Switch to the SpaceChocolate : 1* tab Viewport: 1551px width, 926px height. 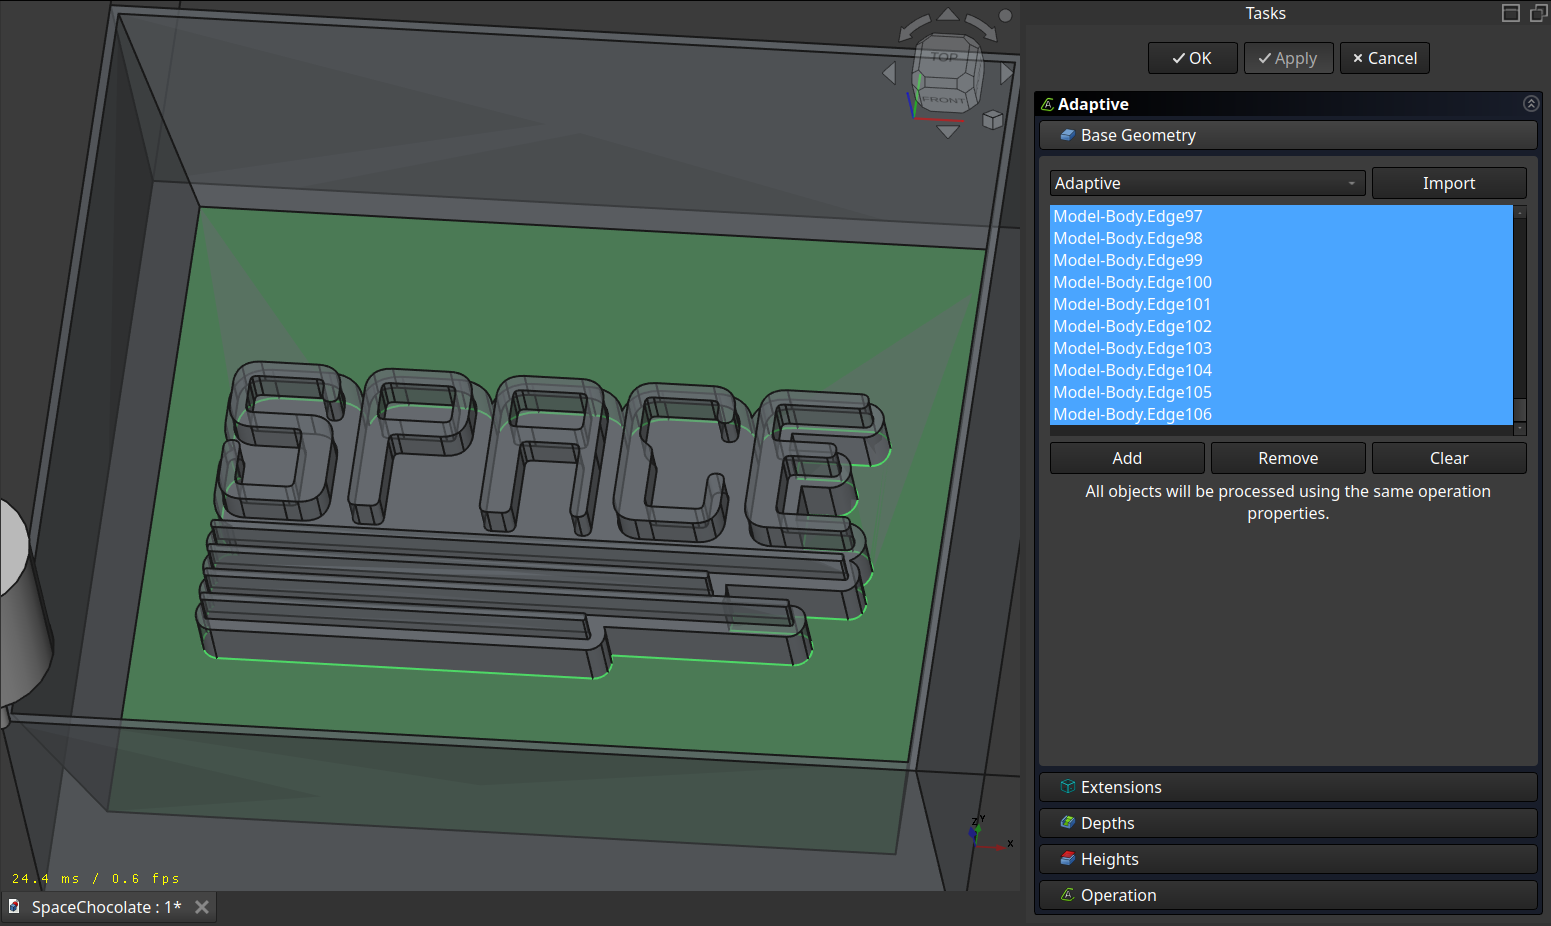pyautogui.click(x=106, y=907)
